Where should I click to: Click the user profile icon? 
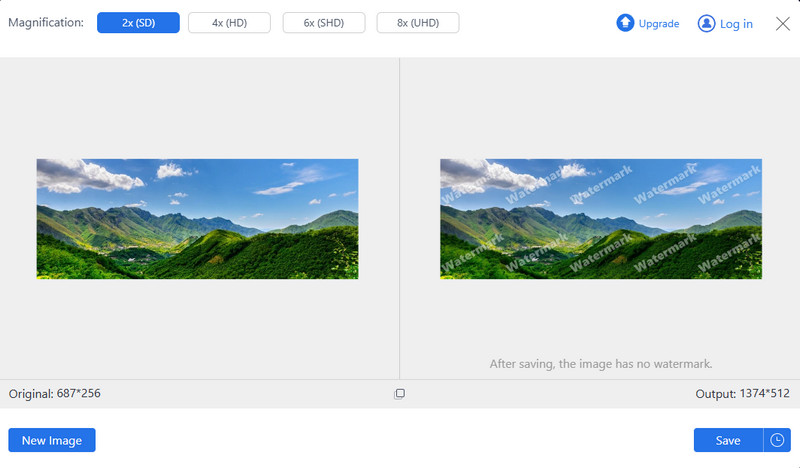[x=706, y=23]
